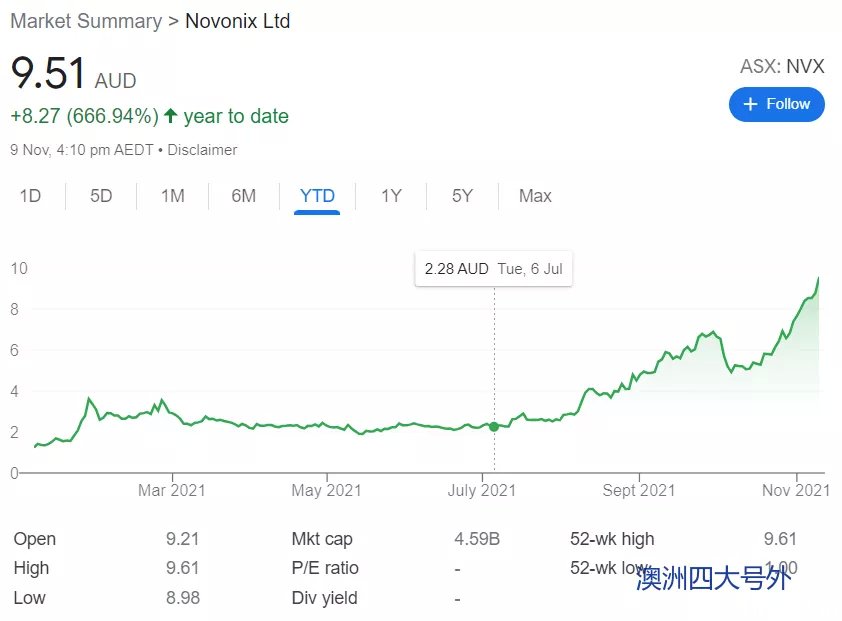Screen dimensions: 842x621
Task: Open the Market Summary breadcrumb
Action: [x=86, y=21]
